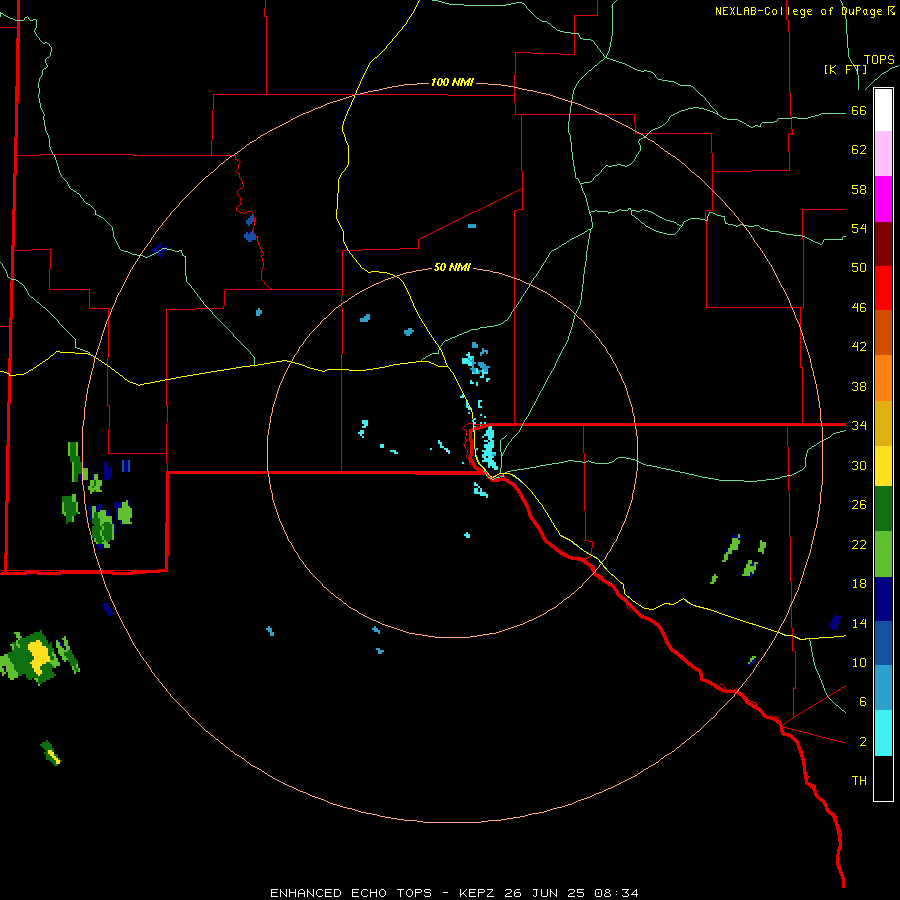Pick the bright red legend swatch

(x=883, y=288)
